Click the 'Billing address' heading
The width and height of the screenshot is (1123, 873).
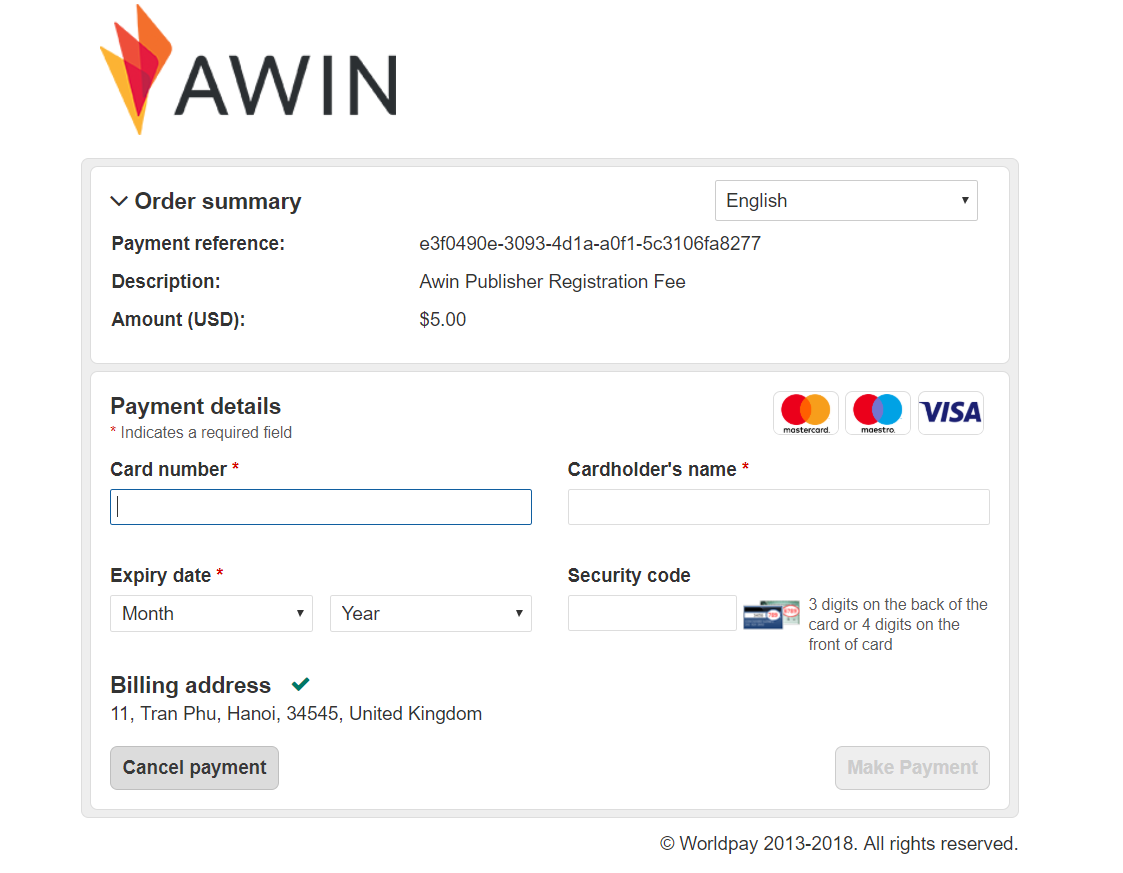[x=191, y=685]
